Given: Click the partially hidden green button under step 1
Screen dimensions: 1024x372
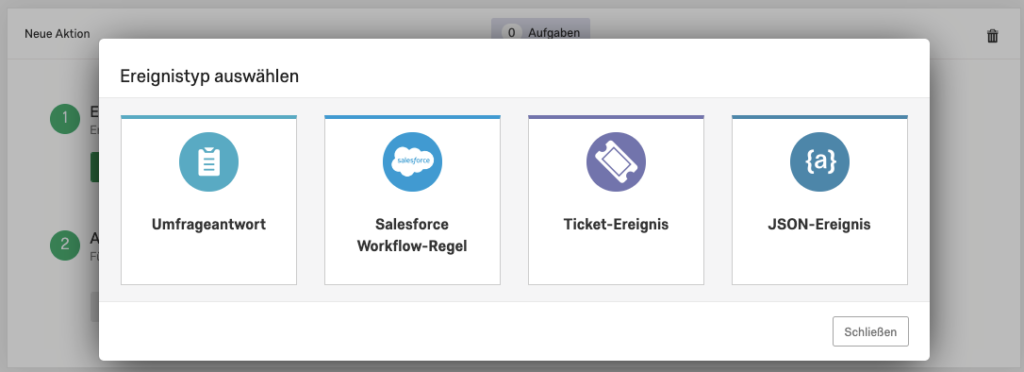Looking at the screenshot, I should (95, 167).
